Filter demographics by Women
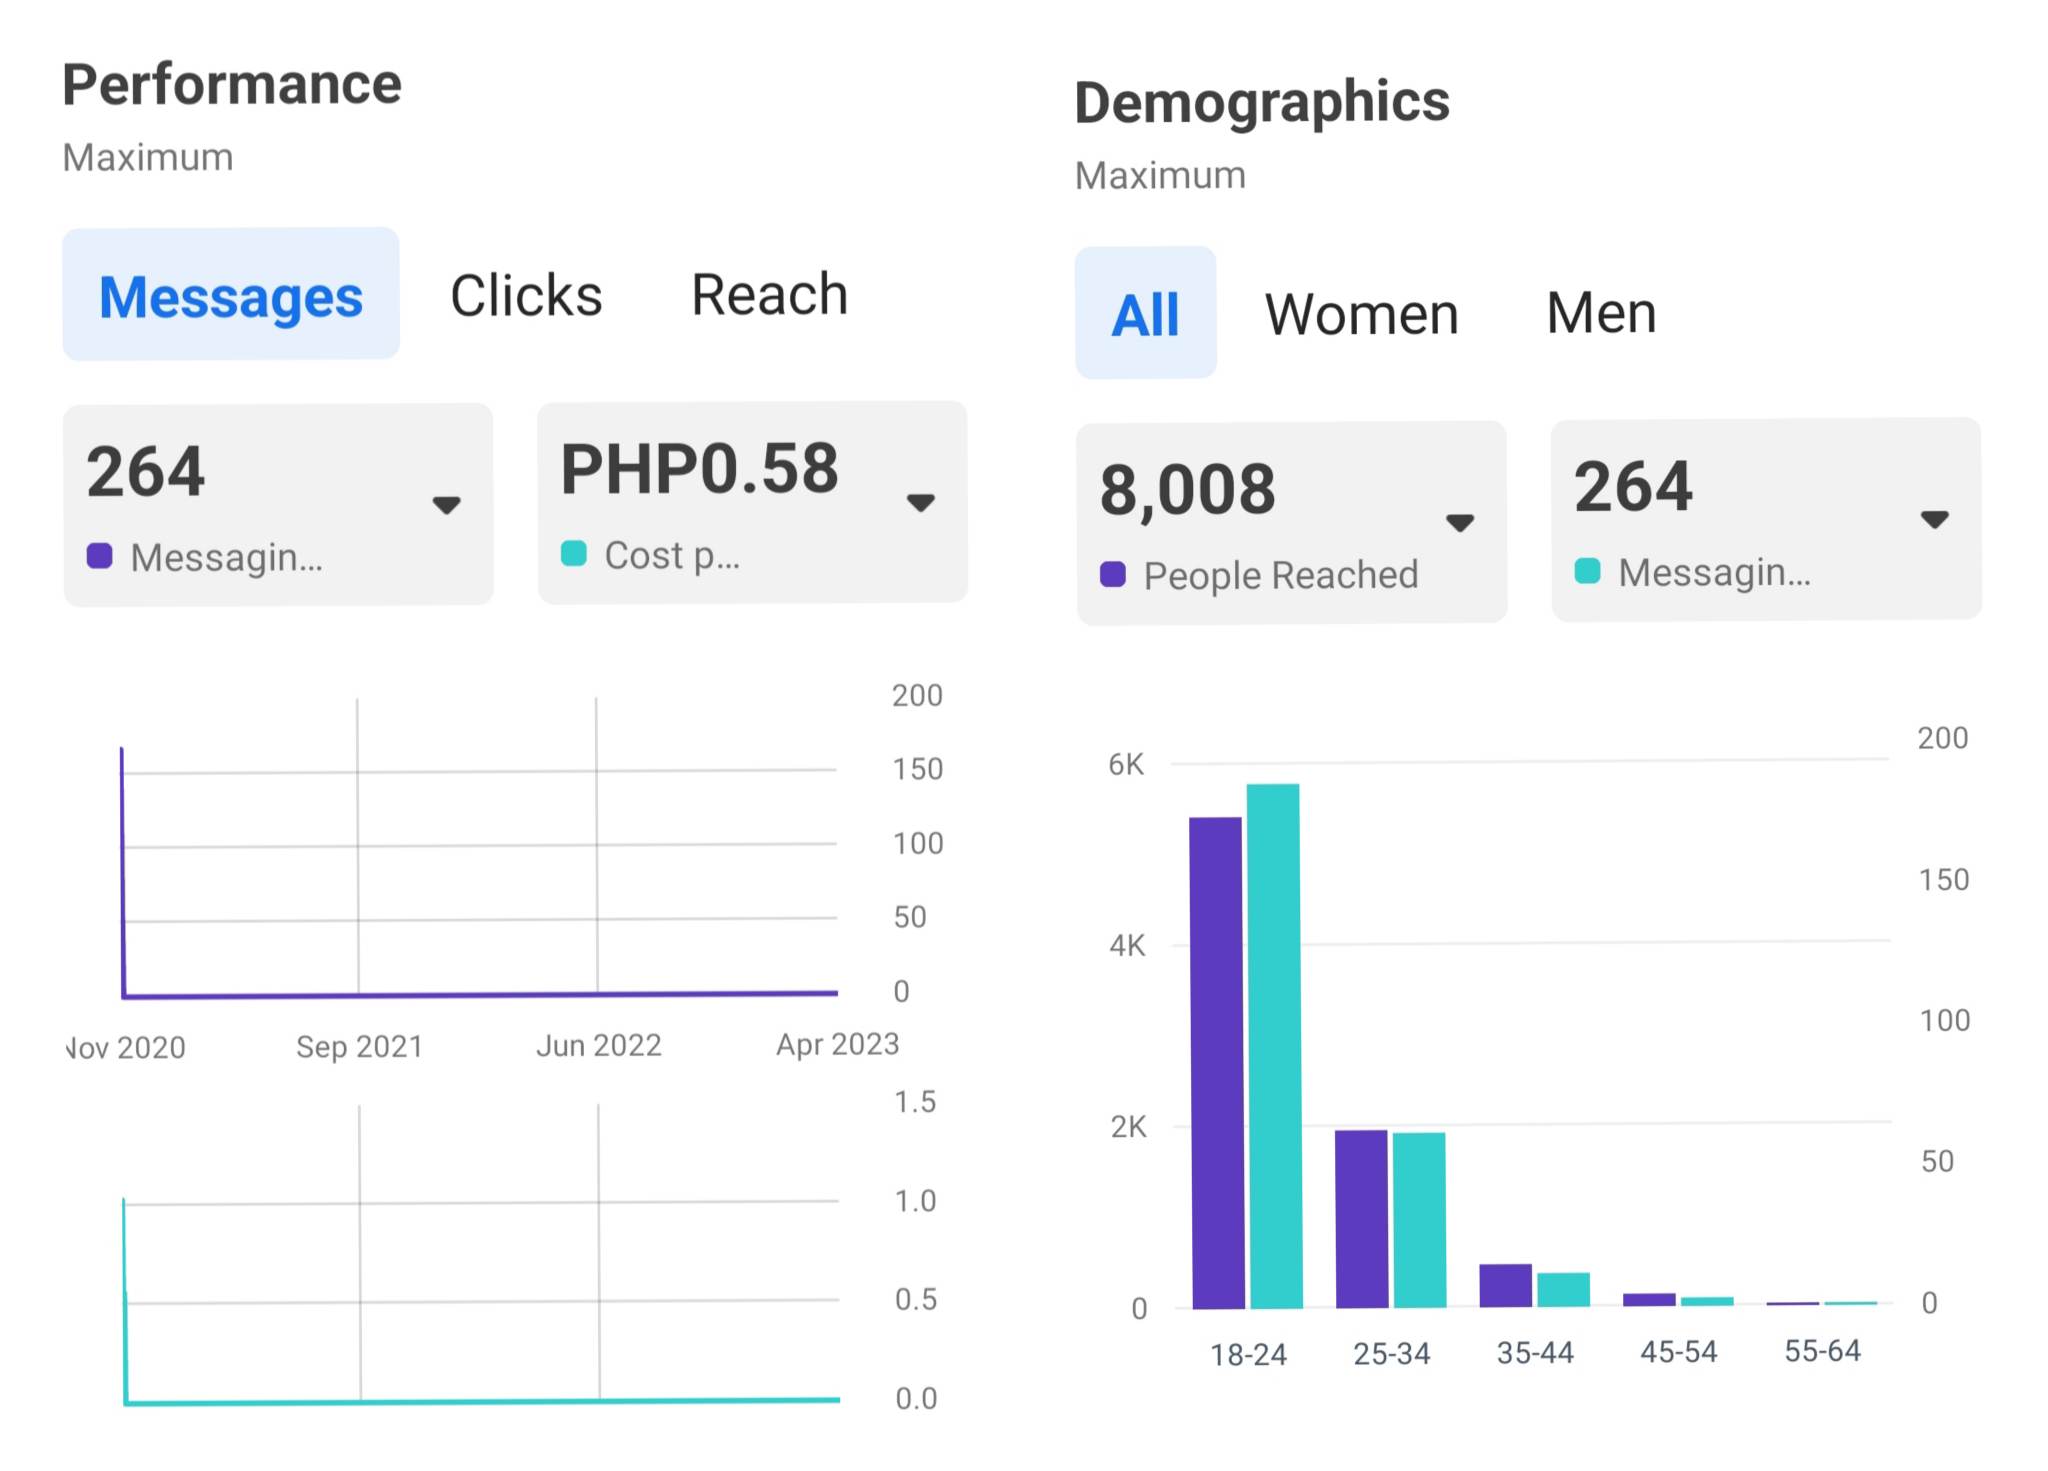The height and width of the screenshot is (1471, 2048). (1361, 314)
